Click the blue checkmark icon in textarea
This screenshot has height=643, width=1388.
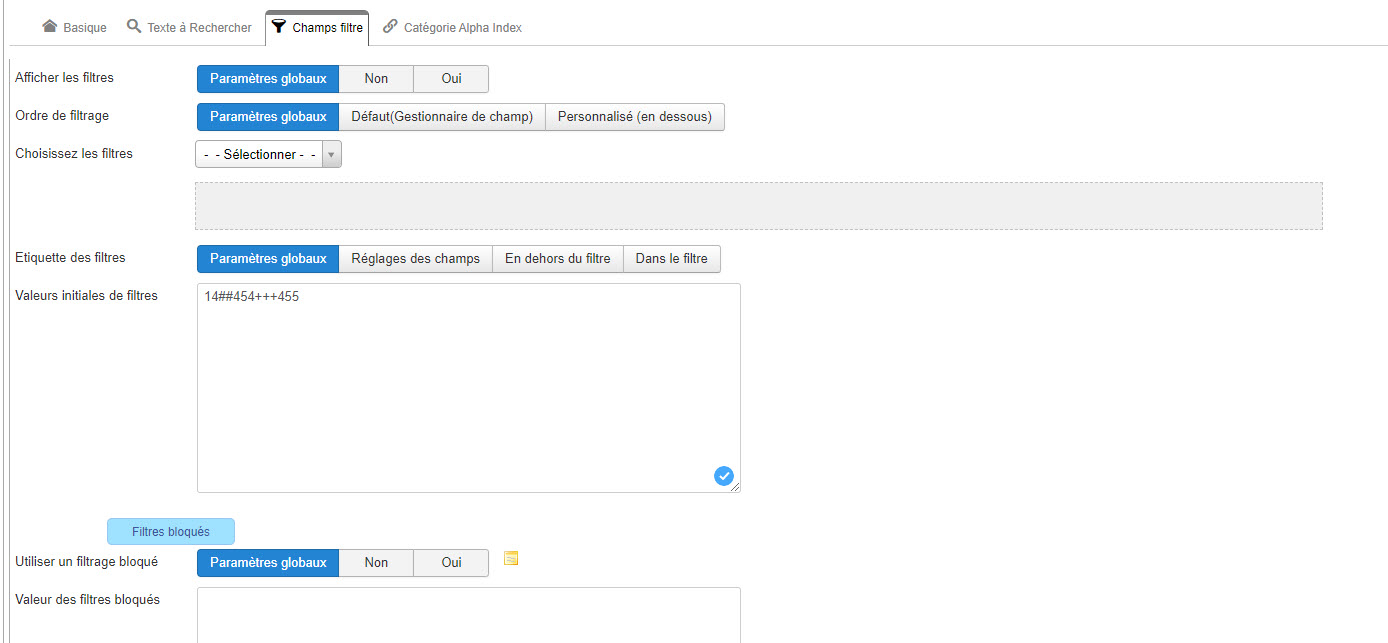click(724, 476)
